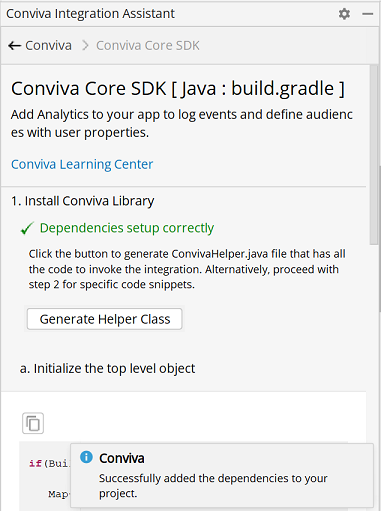Click the breadcrumb chevron separator

tap(85, 45)
